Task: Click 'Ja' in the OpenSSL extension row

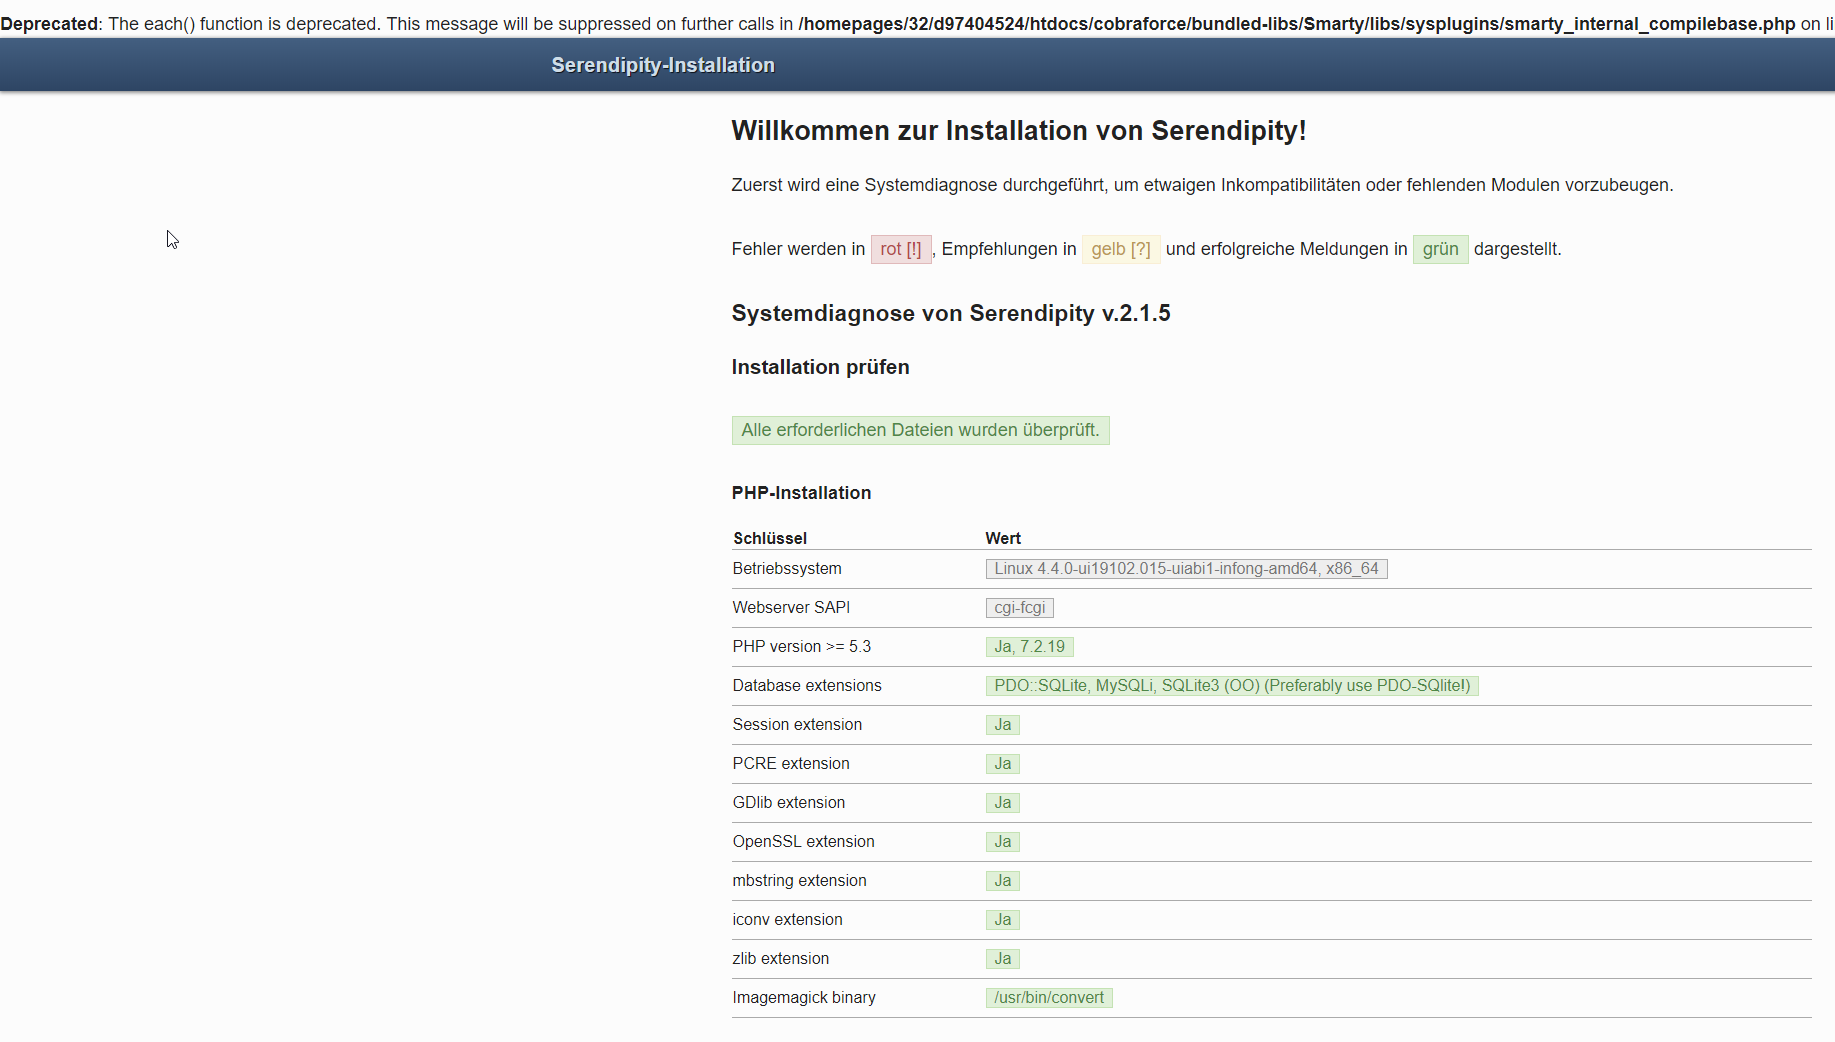Action: 1002,841
